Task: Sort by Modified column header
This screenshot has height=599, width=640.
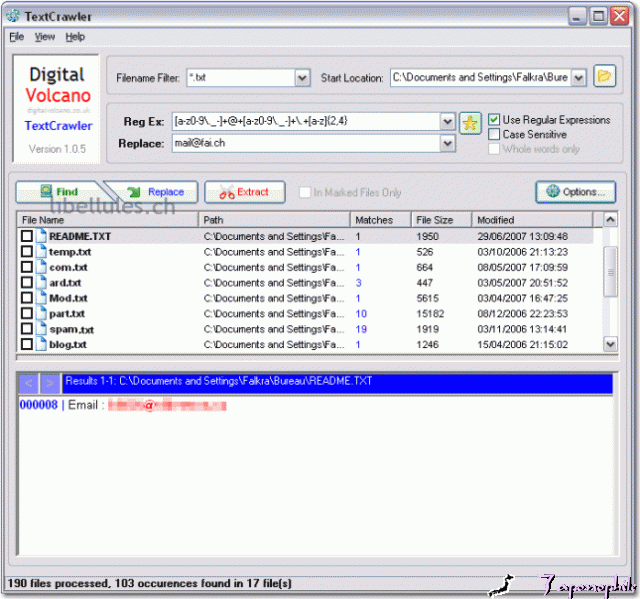Action: (x=532, y=220)
